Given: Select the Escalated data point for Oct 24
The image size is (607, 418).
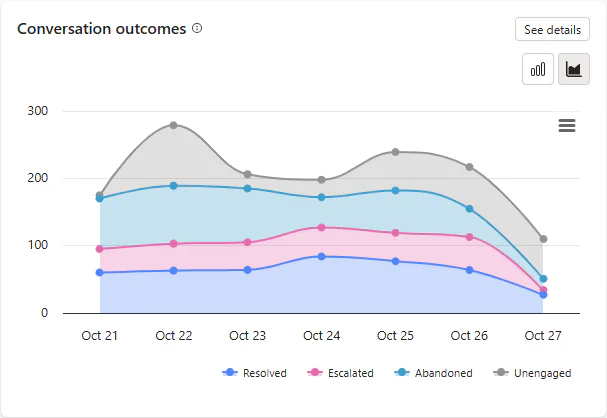Looking at the screenshot, I should point(321,228).
